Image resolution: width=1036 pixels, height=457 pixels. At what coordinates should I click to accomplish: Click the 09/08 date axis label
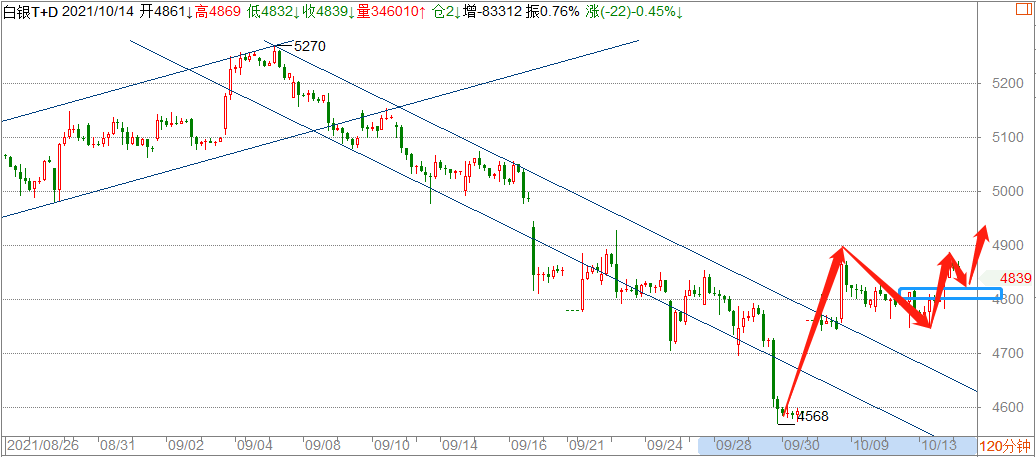(320, 444)
